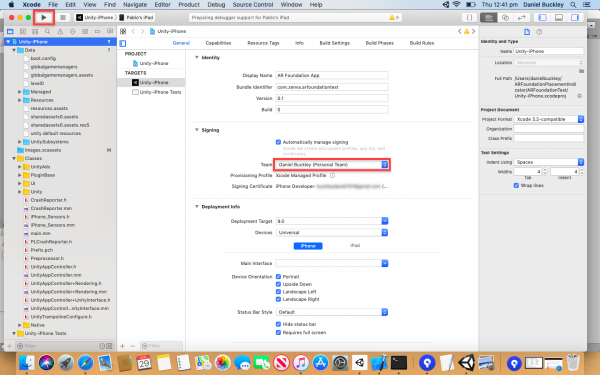The height and width of the screenshot is (375, 600).
Task: Go back with the jump bar arrow
Action: [133, 31]
